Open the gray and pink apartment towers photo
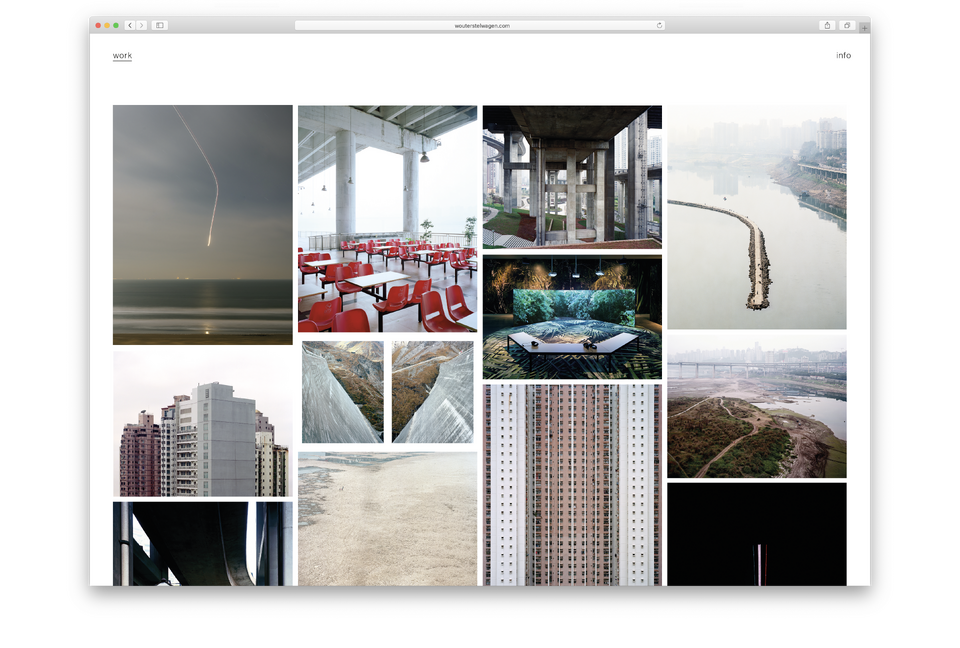 [x=203, y=423]
